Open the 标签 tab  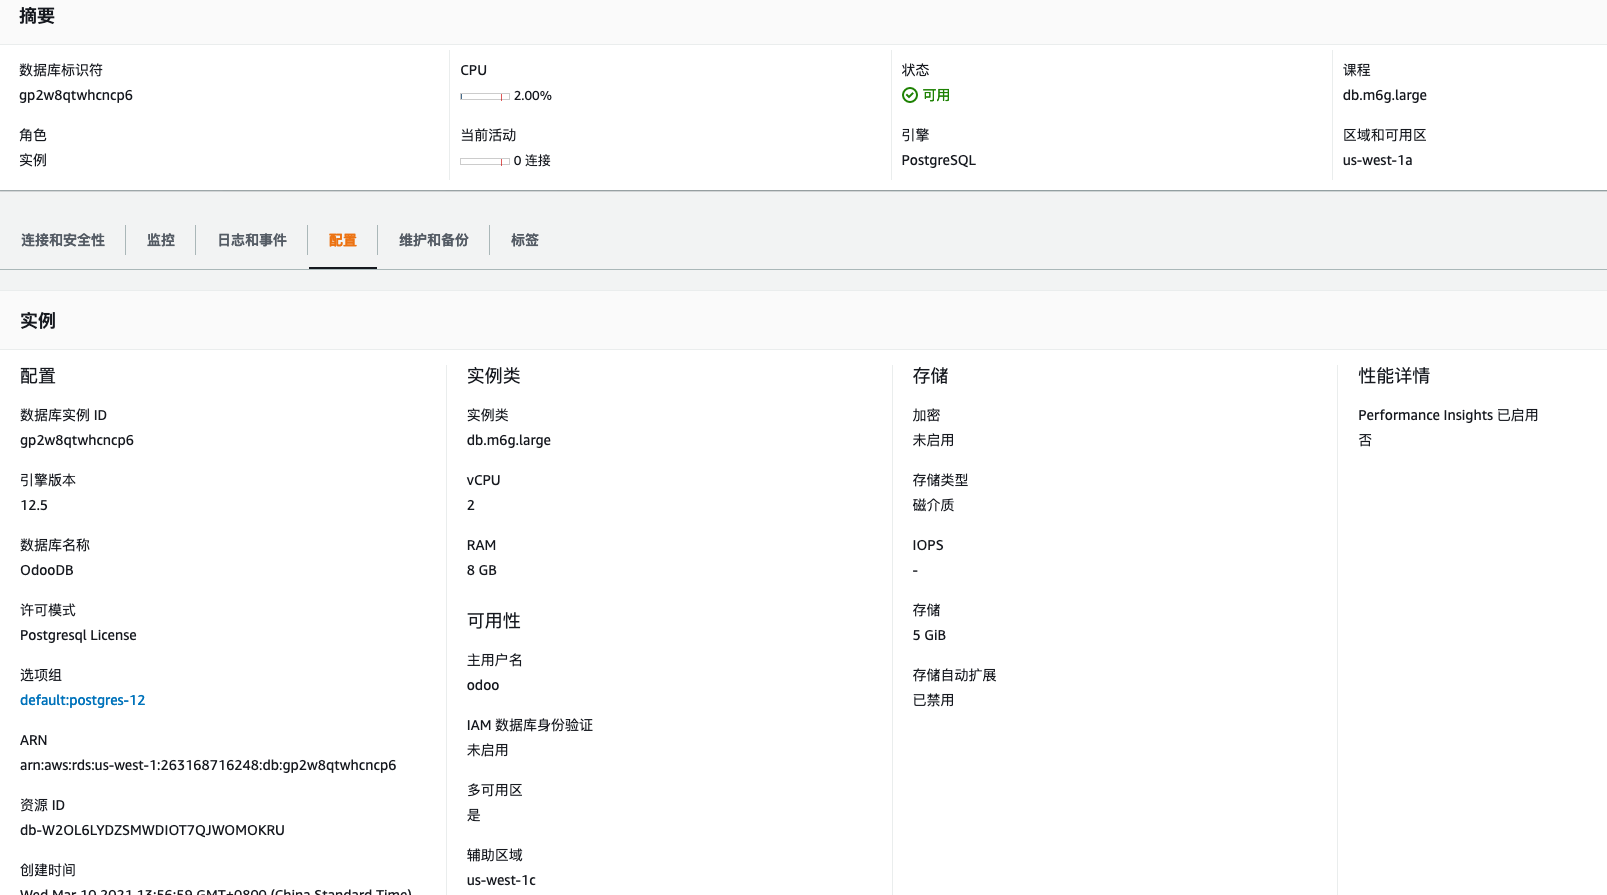point(525,240)
